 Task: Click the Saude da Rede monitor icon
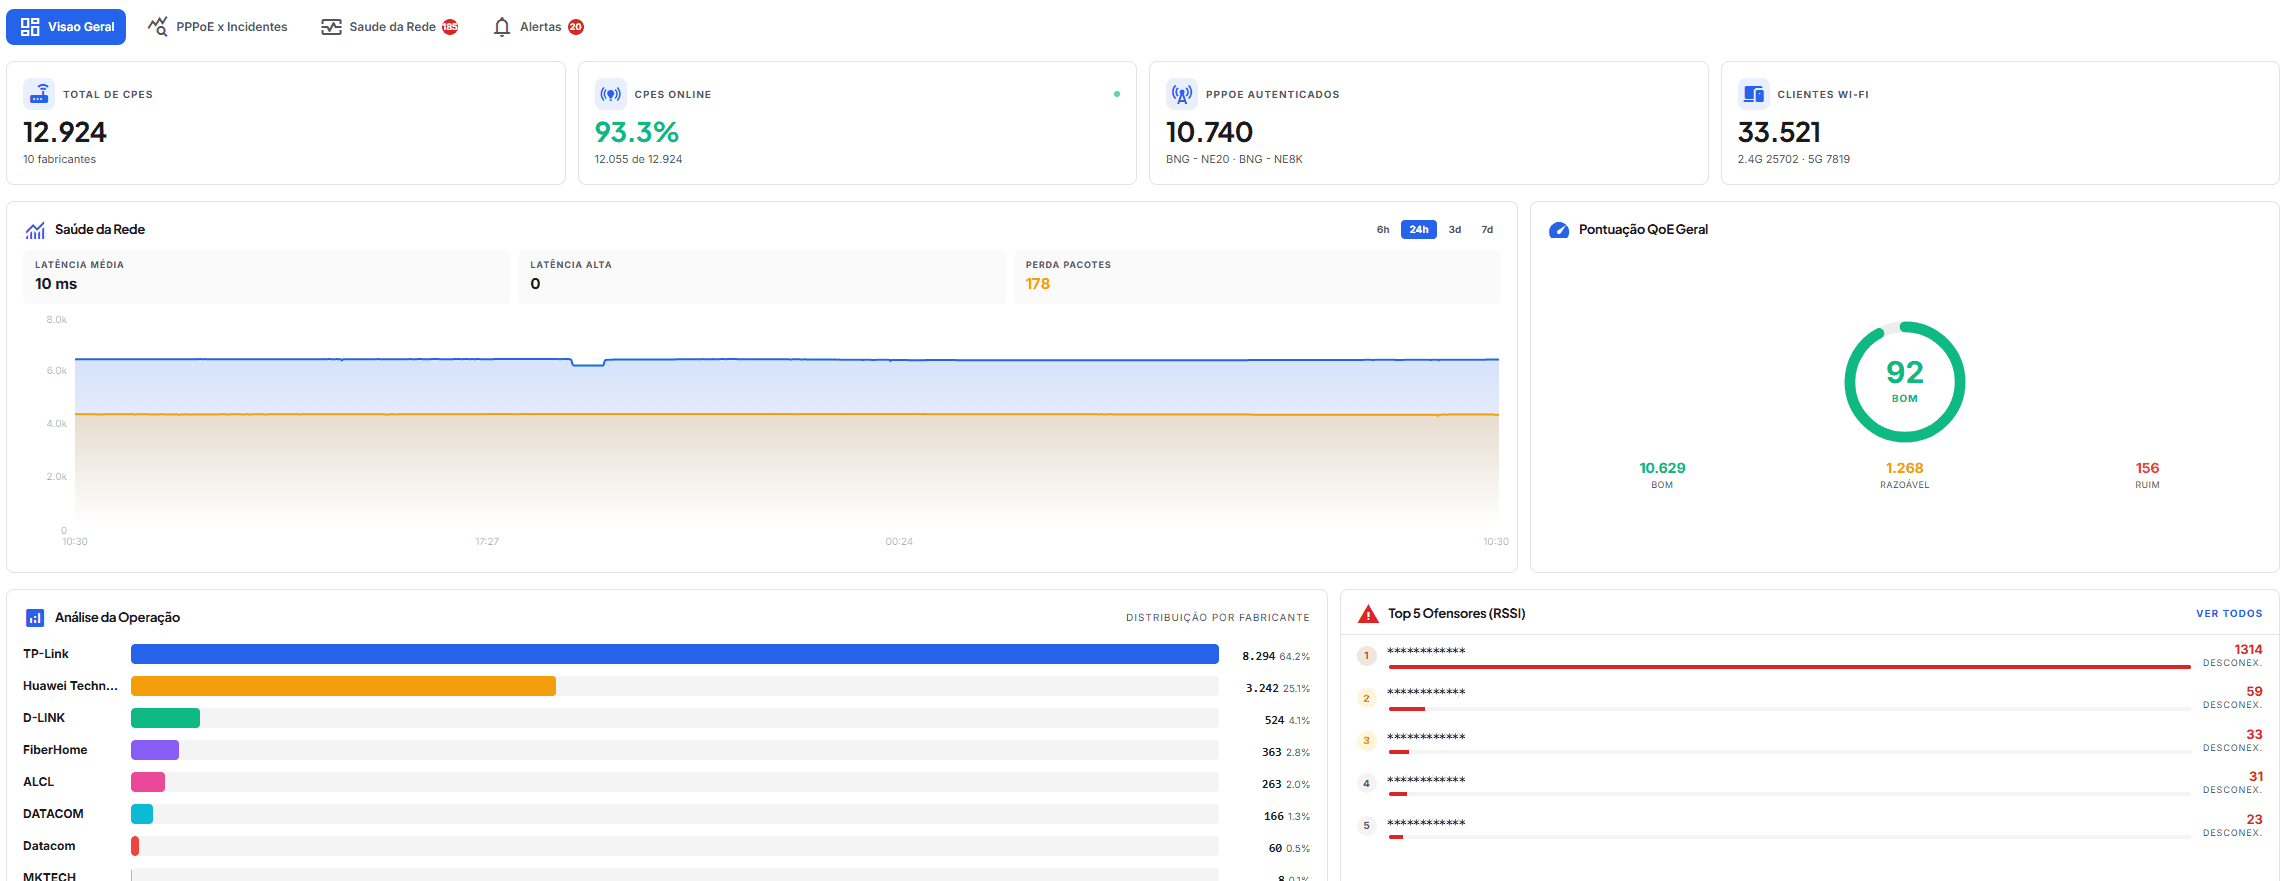coord(331,27)
